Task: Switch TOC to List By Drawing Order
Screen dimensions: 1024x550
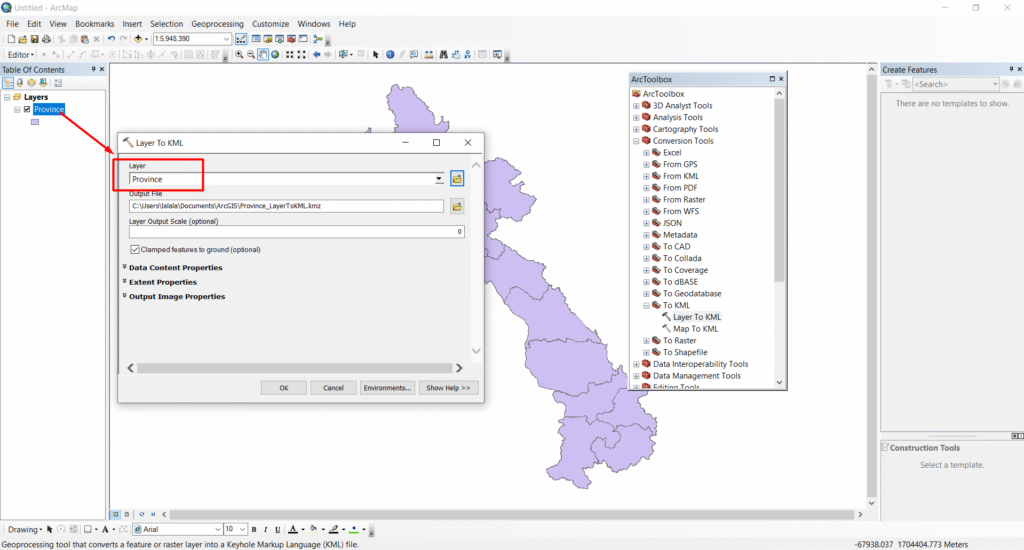Action: 8,83
